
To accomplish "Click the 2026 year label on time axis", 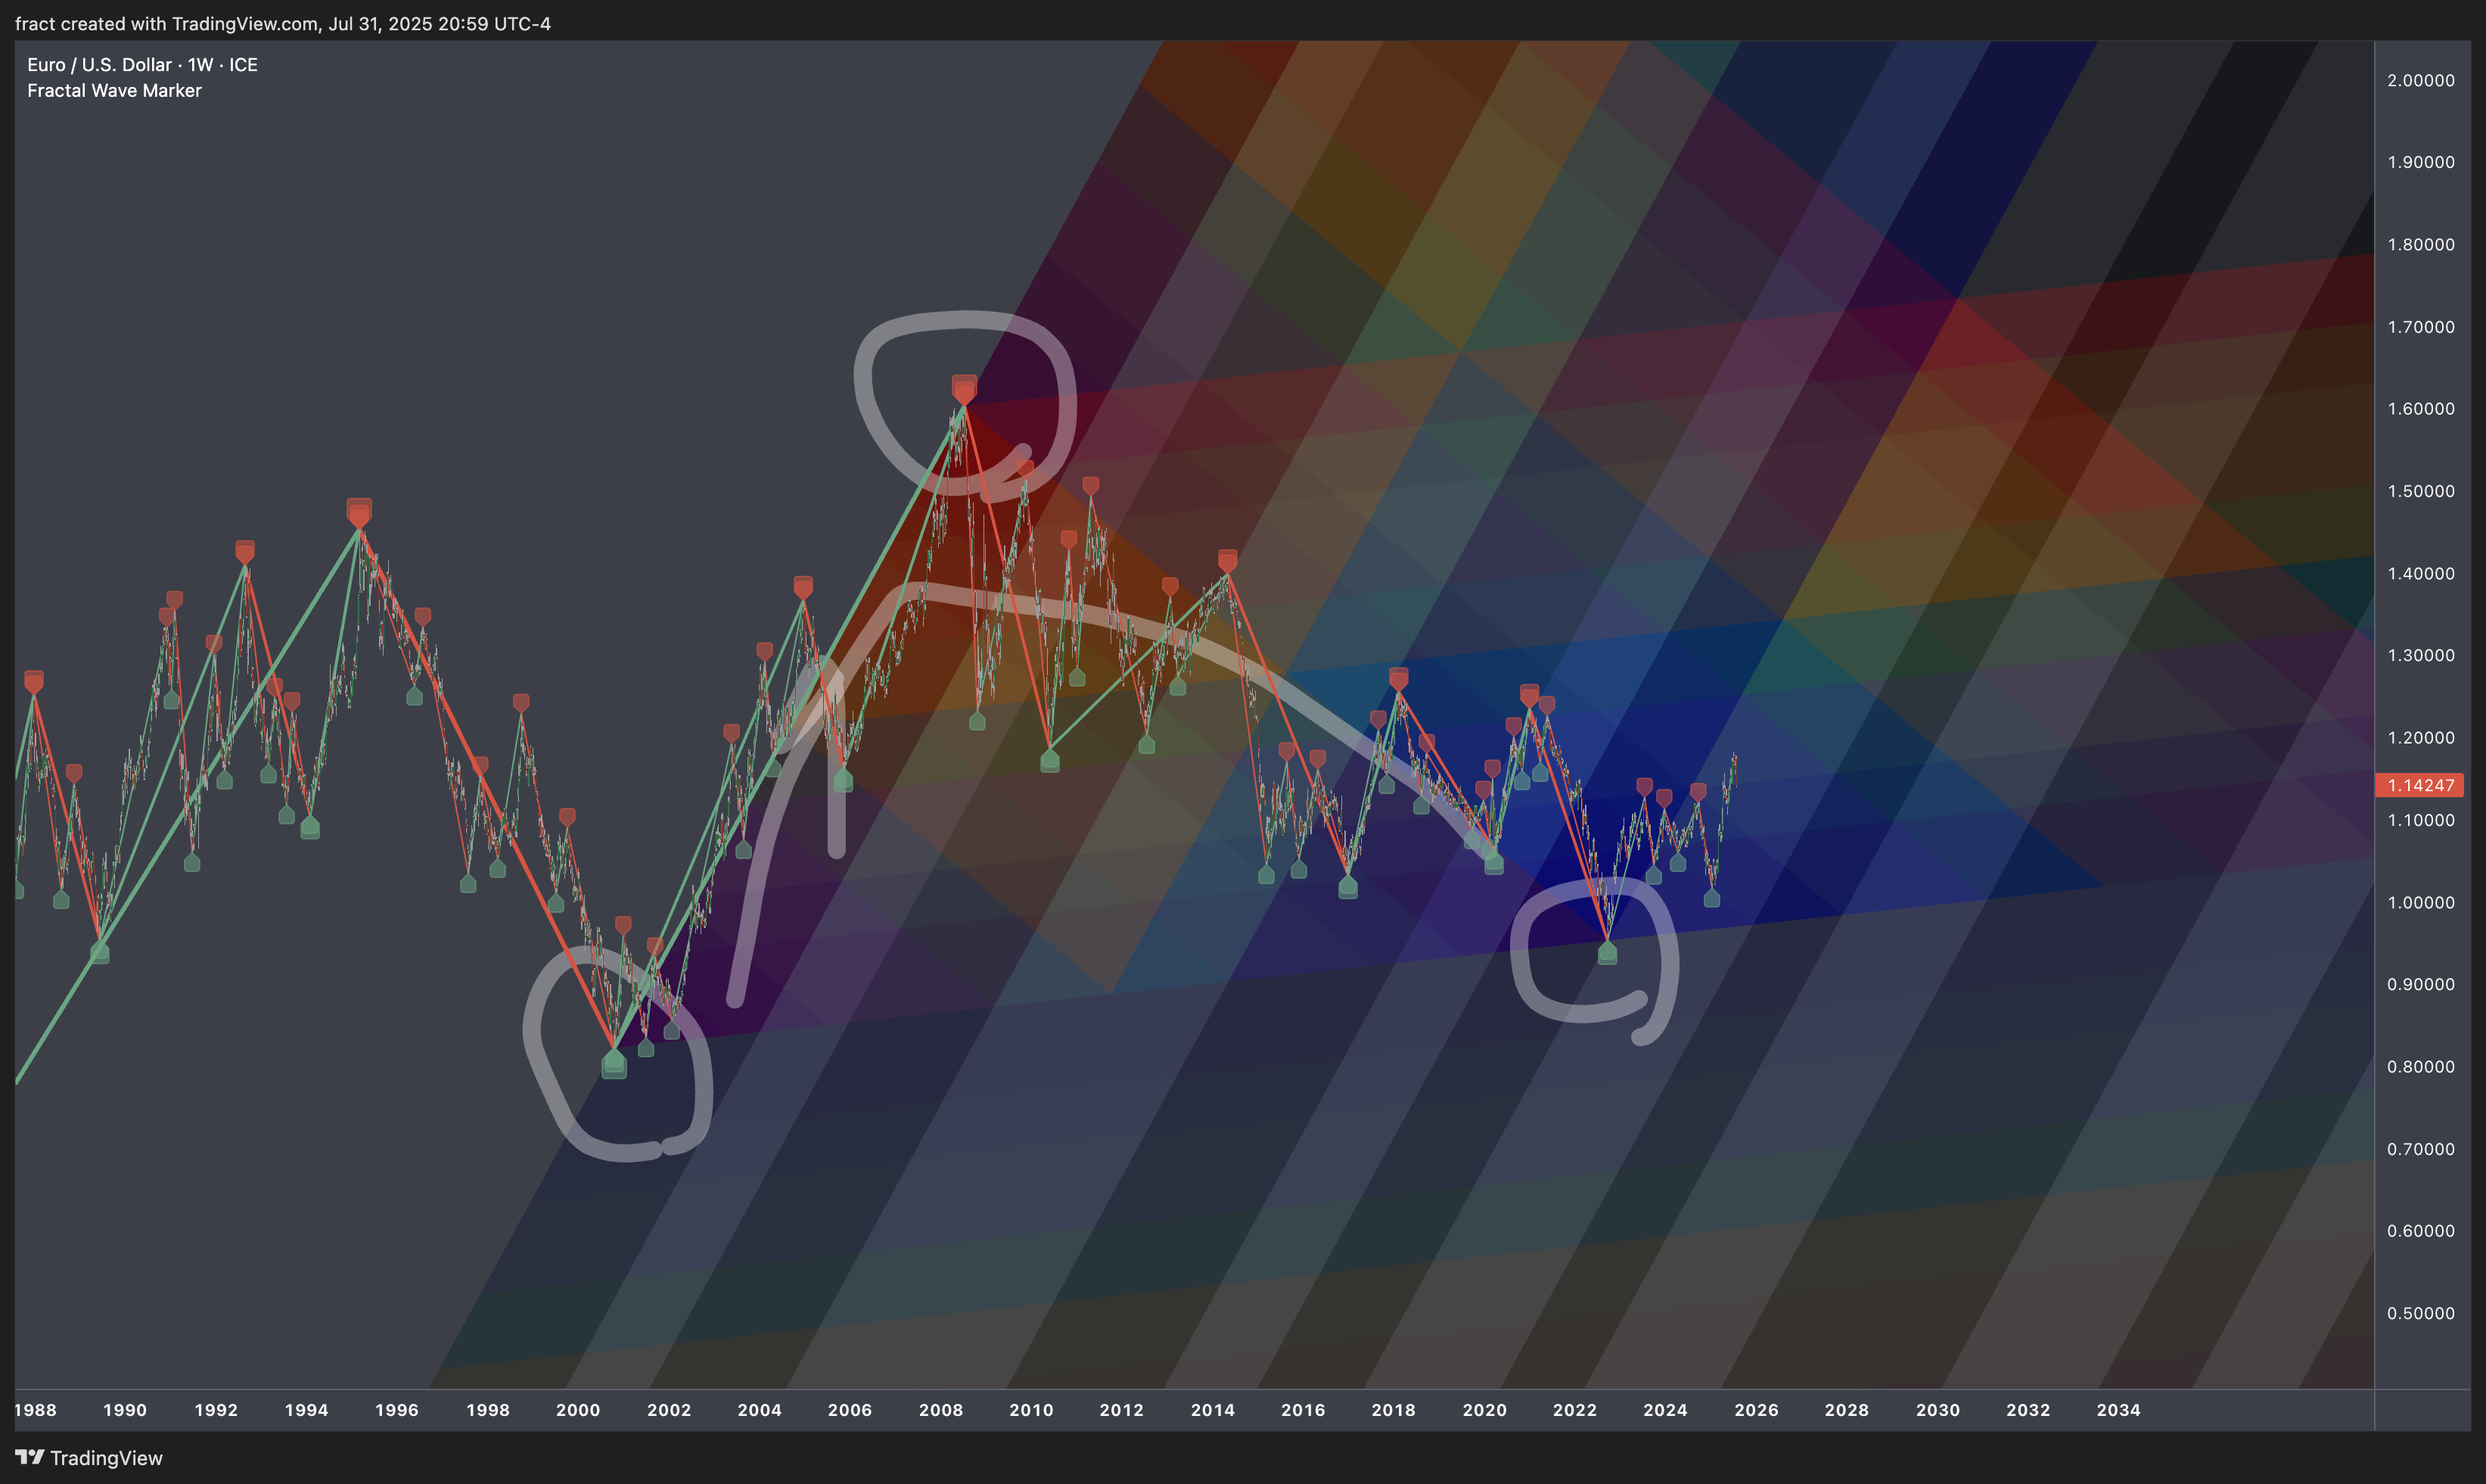I will (x=1757, y=1410).
